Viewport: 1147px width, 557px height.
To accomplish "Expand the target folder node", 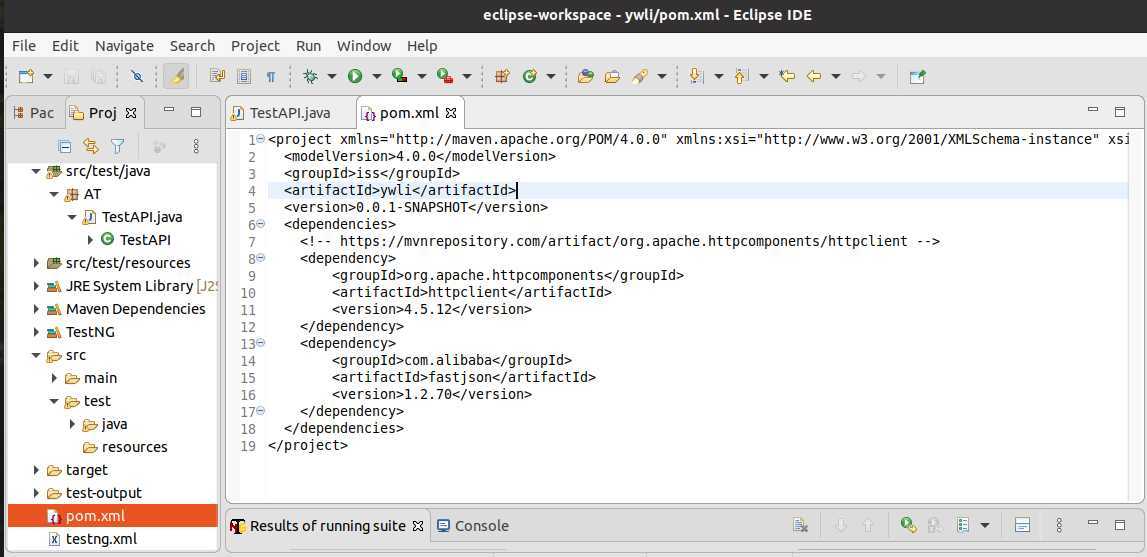I will coord(36,470).
